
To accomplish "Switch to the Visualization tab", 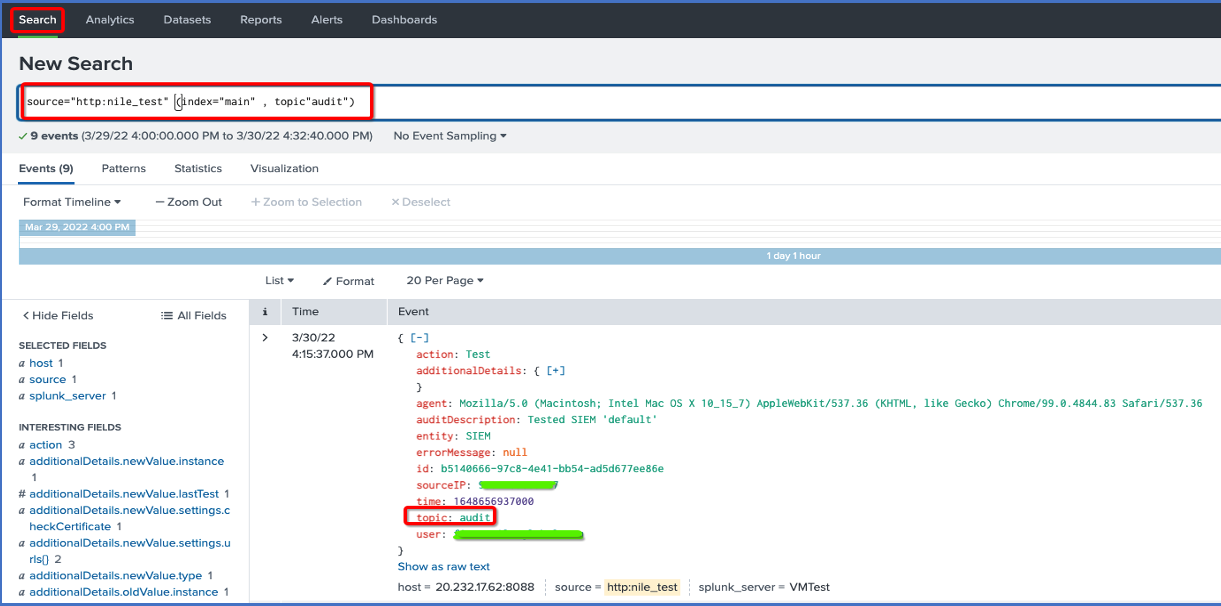I will pos(284,169).
